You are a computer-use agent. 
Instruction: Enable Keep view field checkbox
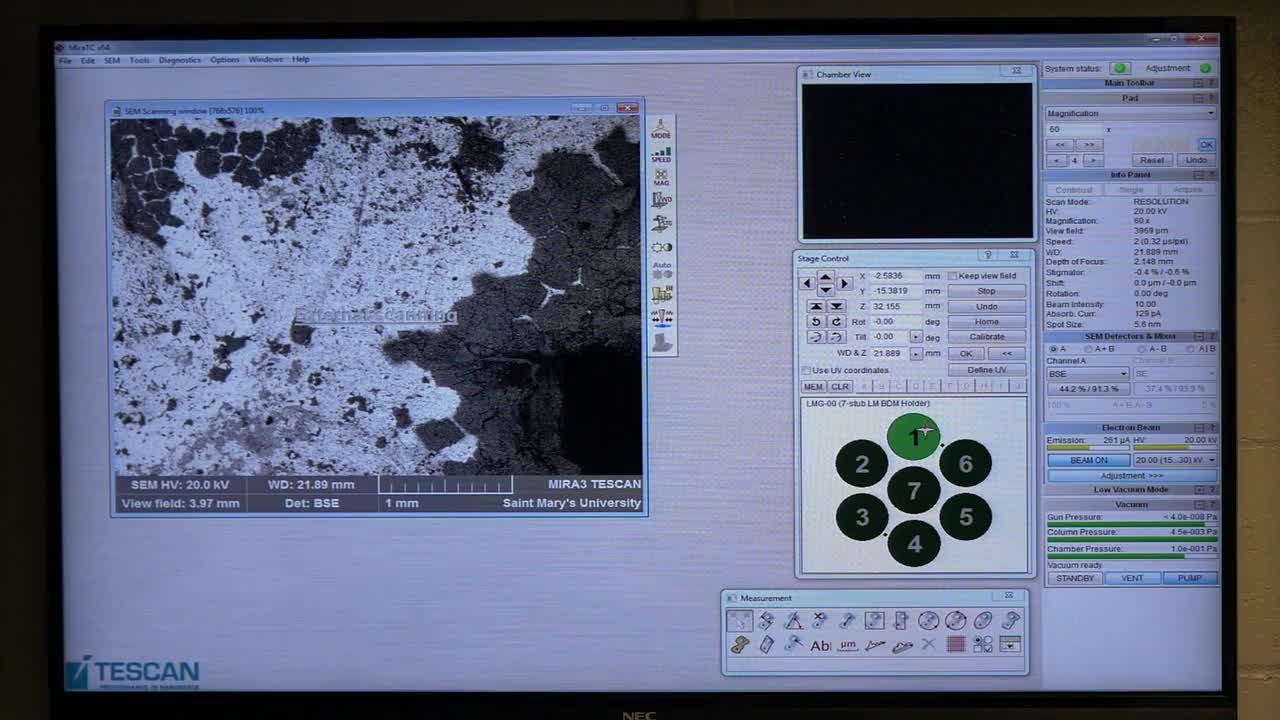coord(952,276)
